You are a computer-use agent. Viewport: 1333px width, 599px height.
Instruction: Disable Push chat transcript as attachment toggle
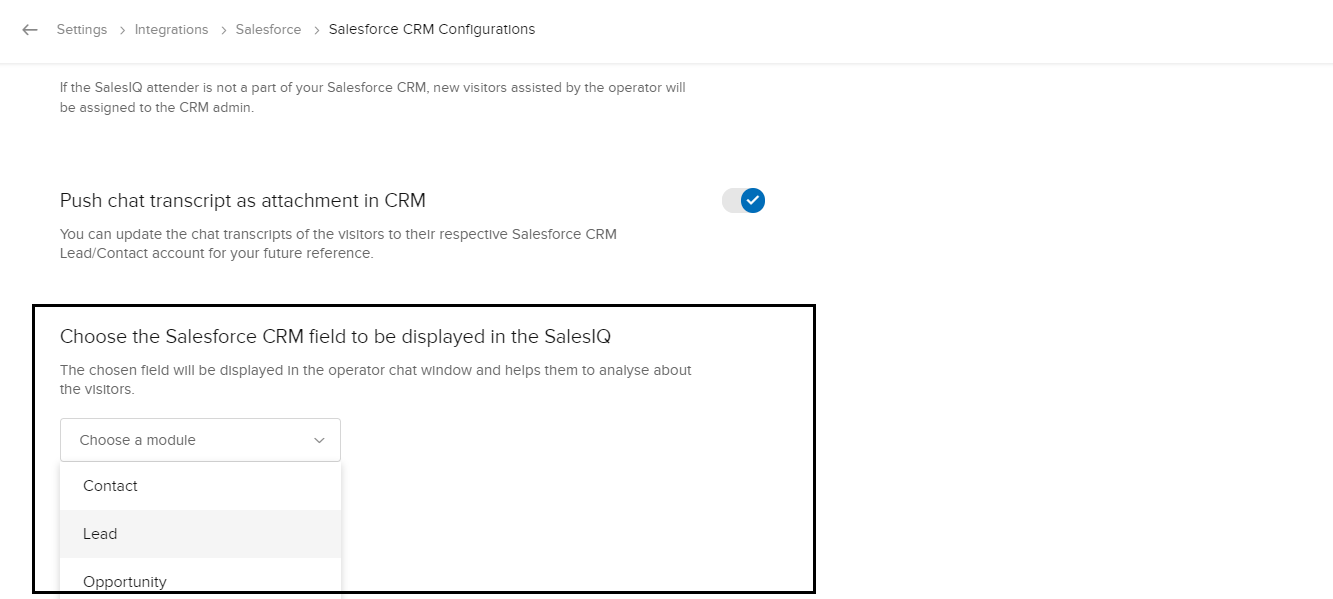click(743, 201)
